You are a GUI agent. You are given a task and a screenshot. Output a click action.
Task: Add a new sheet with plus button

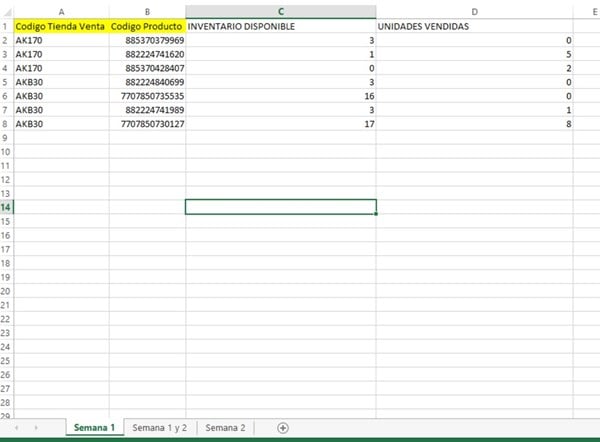pyautogui.click(x=283, y=428)
